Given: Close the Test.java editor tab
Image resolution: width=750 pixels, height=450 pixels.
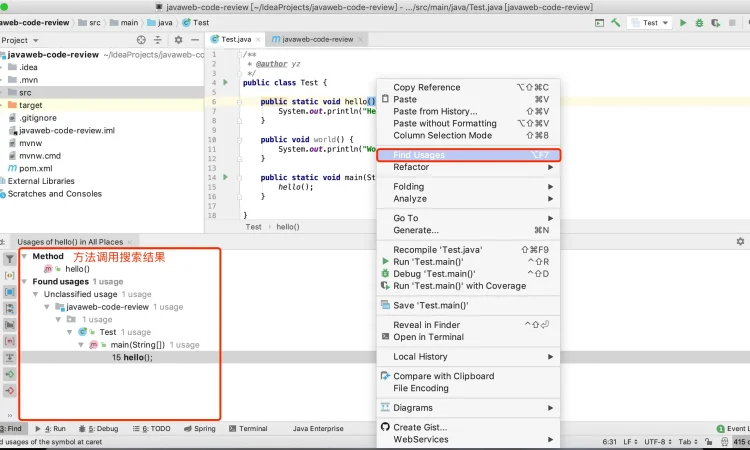Looking at the screenshot, I should [258, 40].
